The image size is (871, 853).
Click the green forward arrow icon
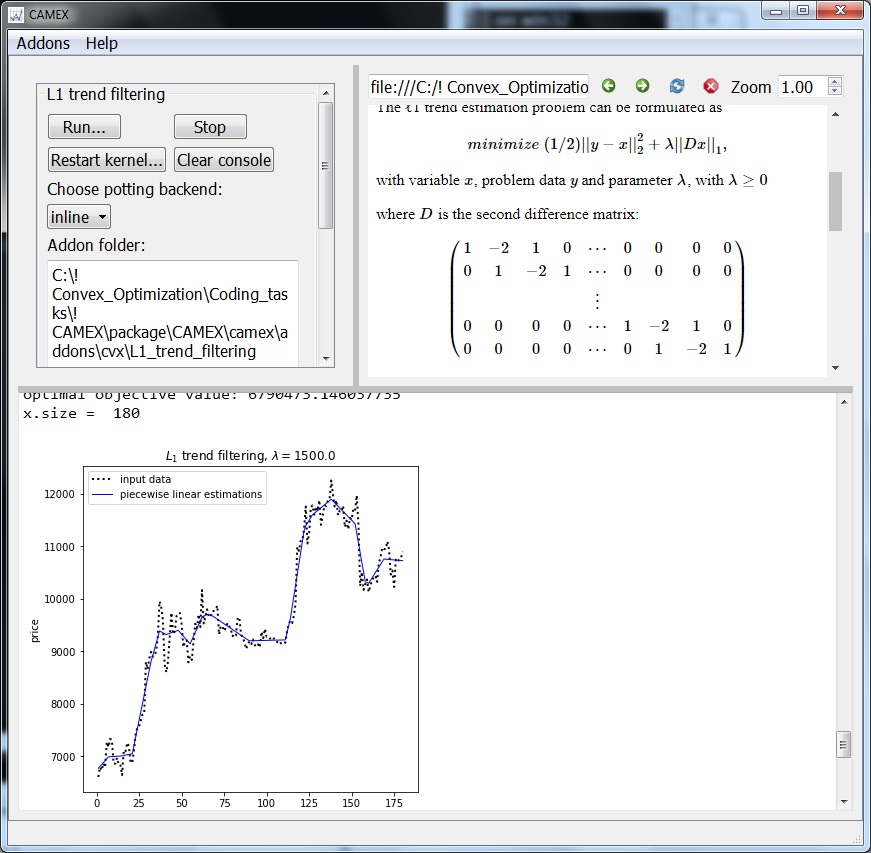(x=642, y=86)
